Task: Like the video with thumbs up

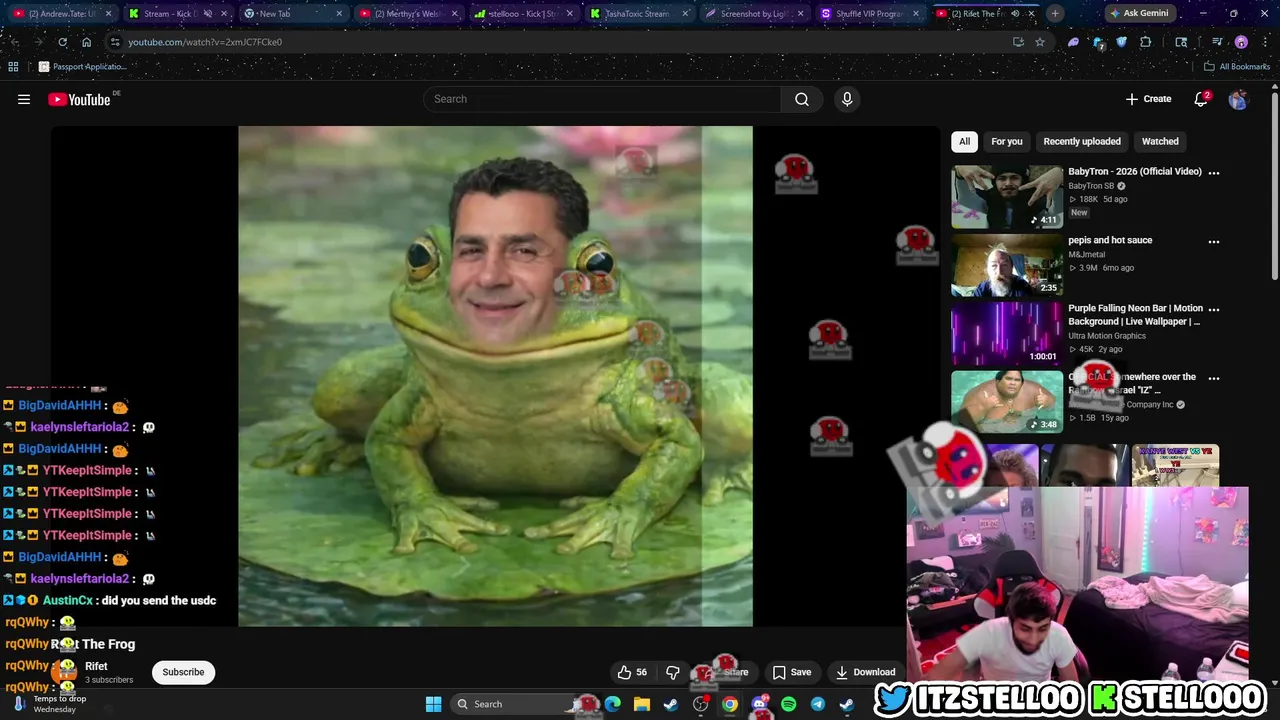Action: (632, 672)
